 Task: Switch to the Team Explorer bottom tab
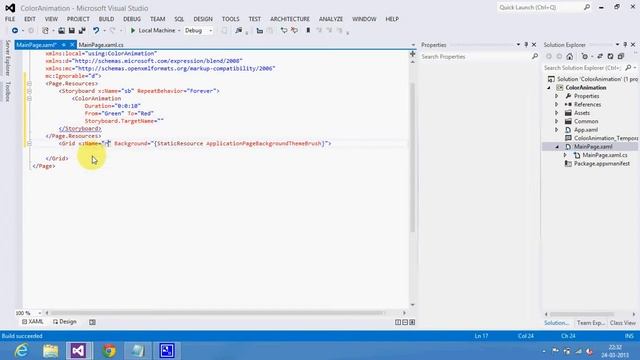point(591,323)
